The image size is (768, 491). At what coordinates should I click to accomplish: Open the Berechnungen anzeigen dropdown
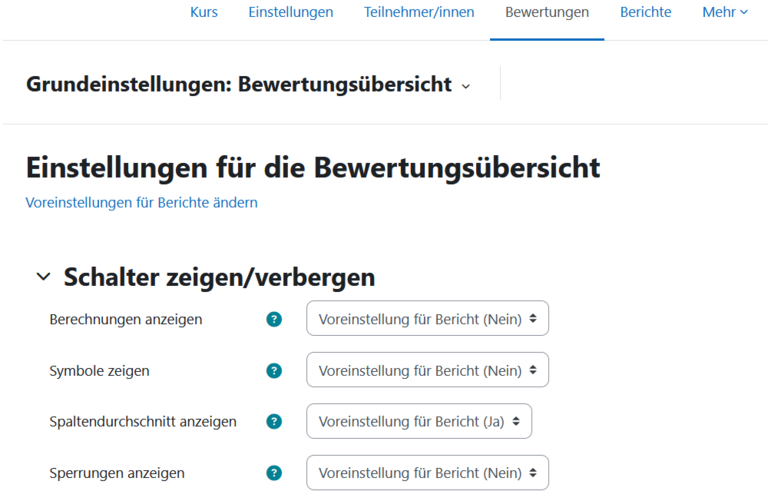pyautogui.click(x=427, y=319)
